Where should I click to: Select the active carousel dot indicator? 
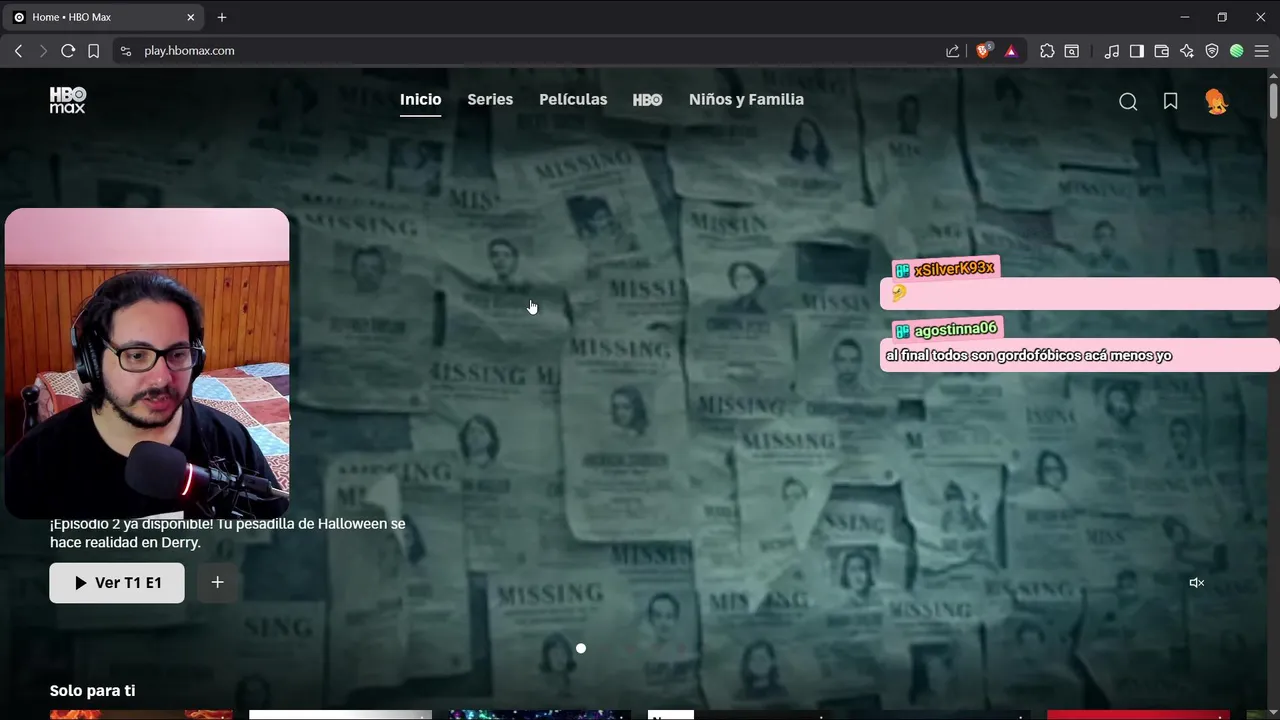[x=581, y=648]
